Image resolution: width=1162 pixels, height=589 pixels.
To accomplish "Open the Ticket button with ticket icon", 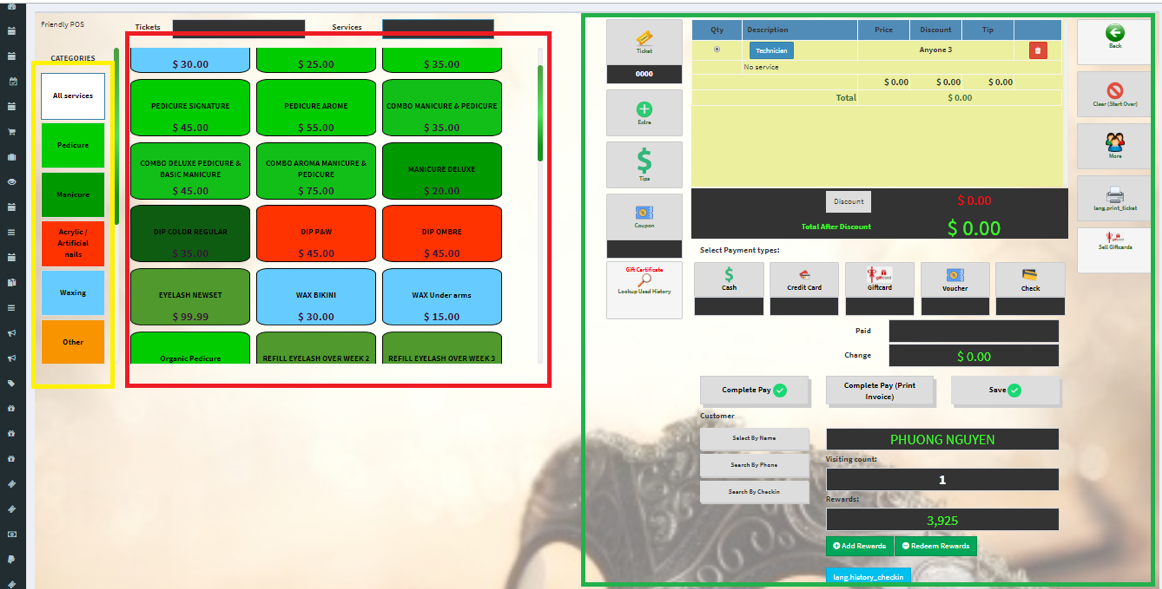I will pyautogui.click(x=644, y=42).
